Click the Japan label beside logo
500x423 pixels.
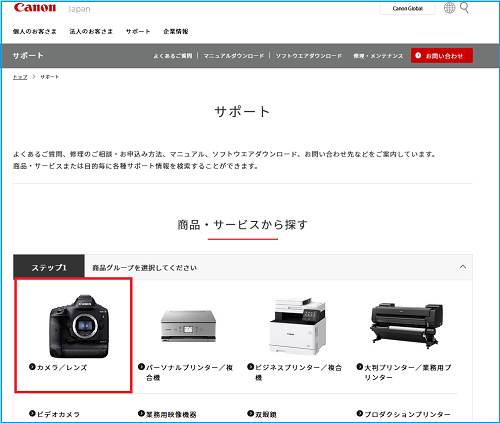[x=79, y=9]
